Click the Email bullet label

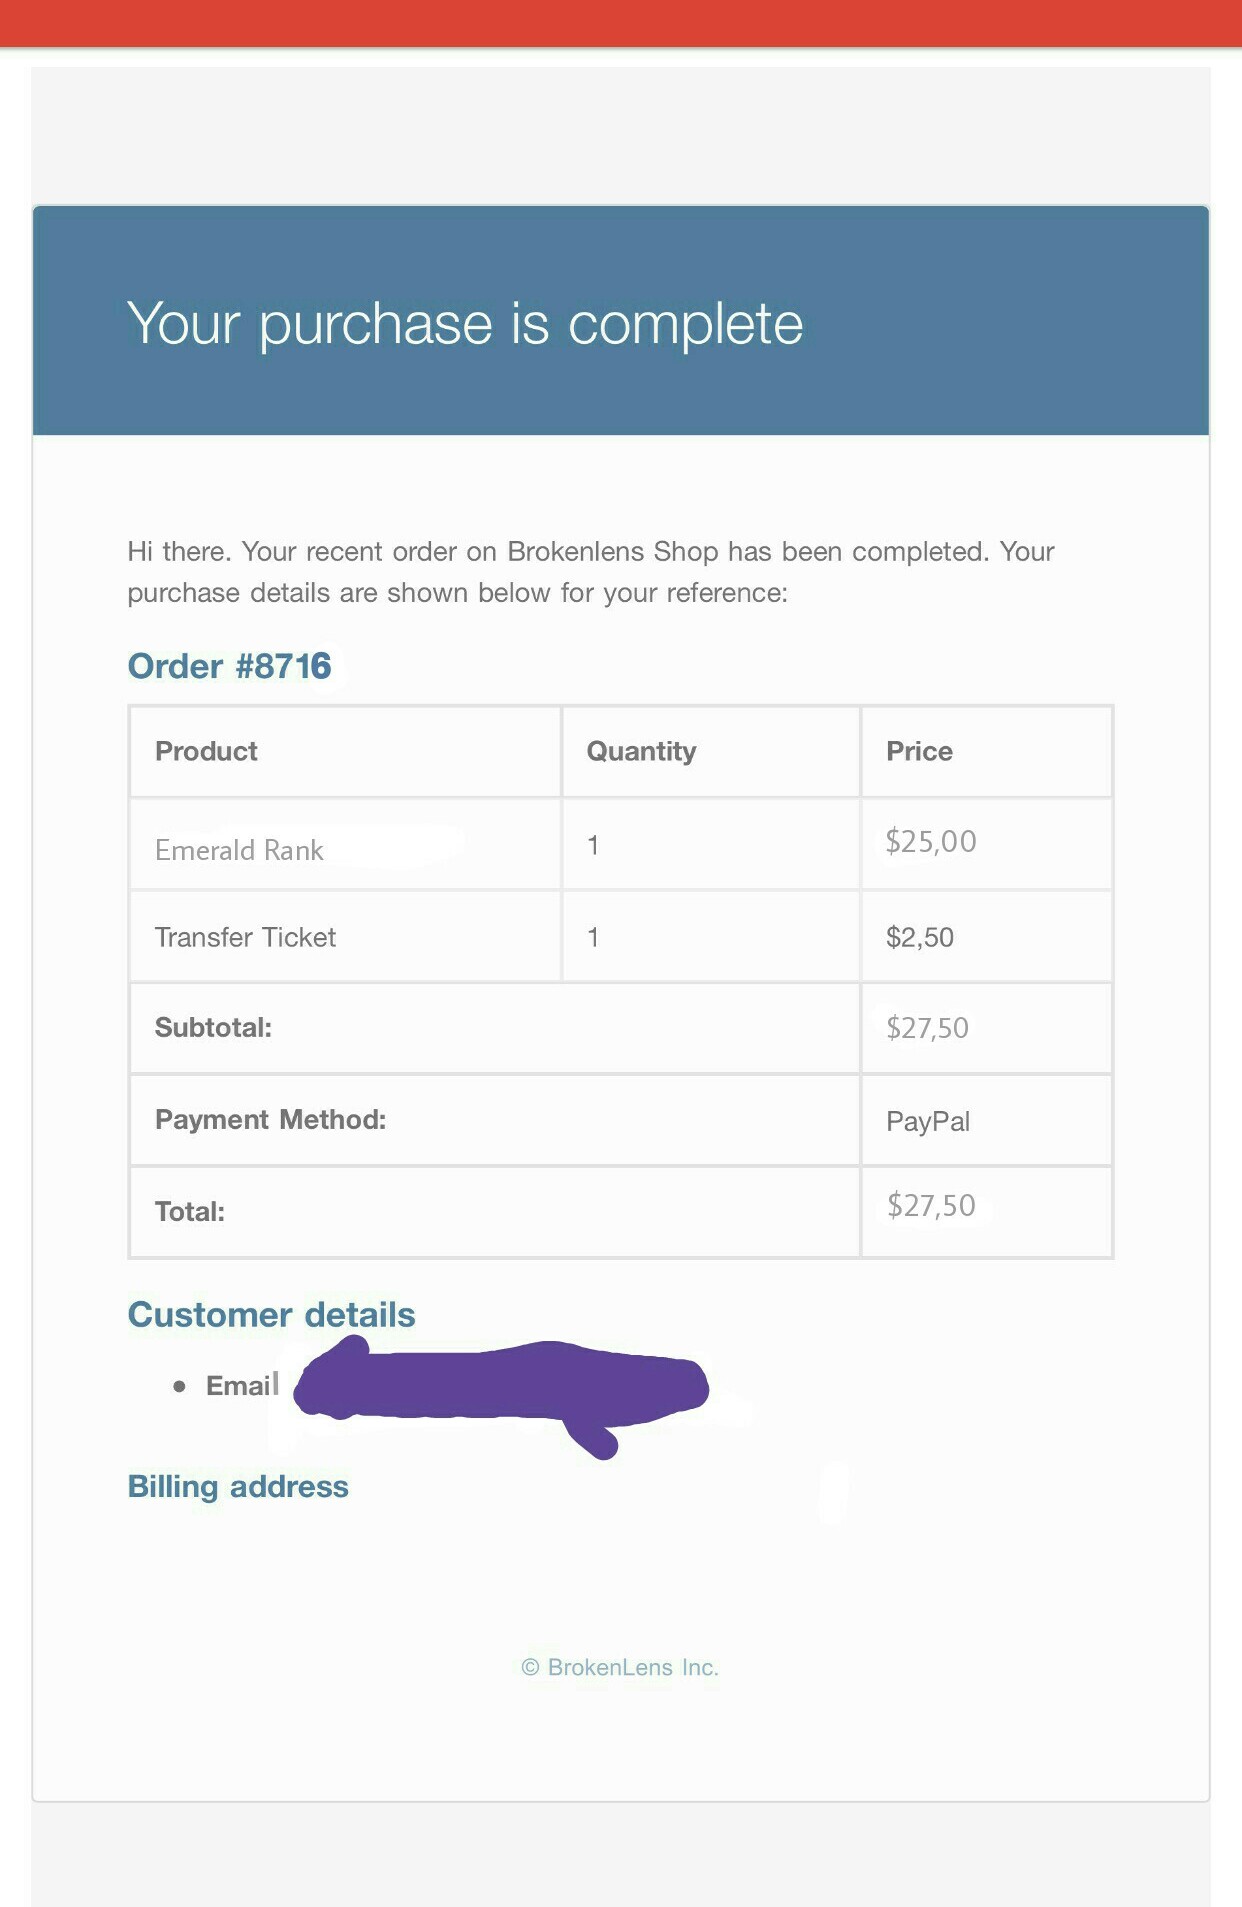242,1385
